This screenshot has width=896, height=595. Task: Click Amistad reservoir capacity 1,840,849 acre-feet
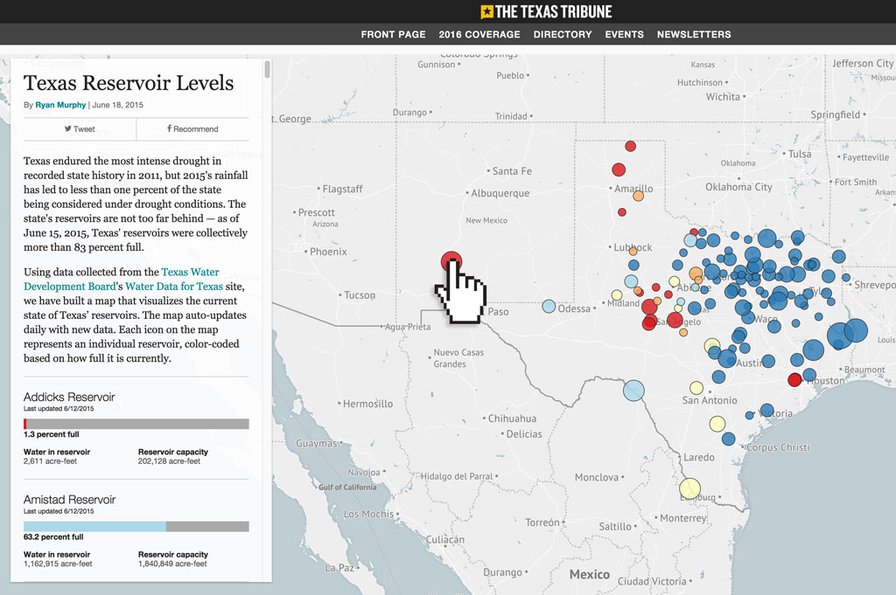pyautogui.click(x=172, y=564)
